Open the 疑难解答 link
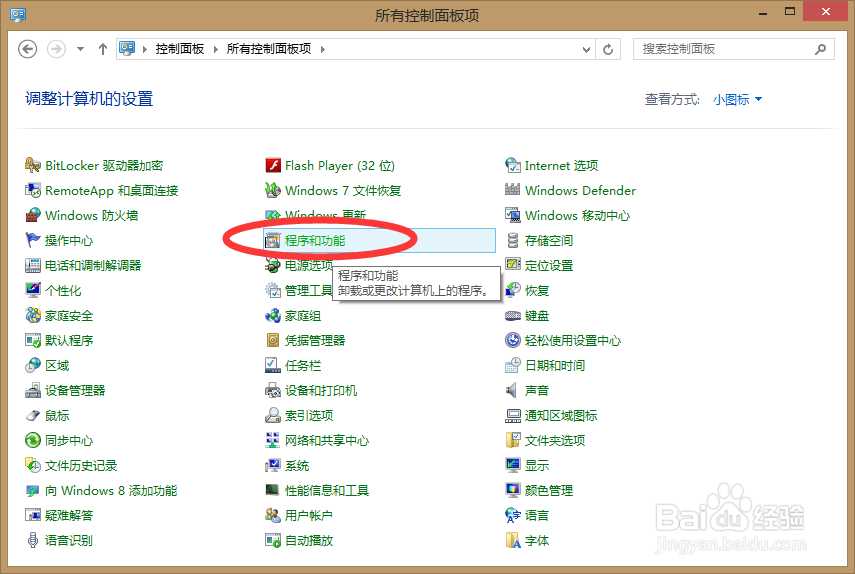 click(69, 515)
